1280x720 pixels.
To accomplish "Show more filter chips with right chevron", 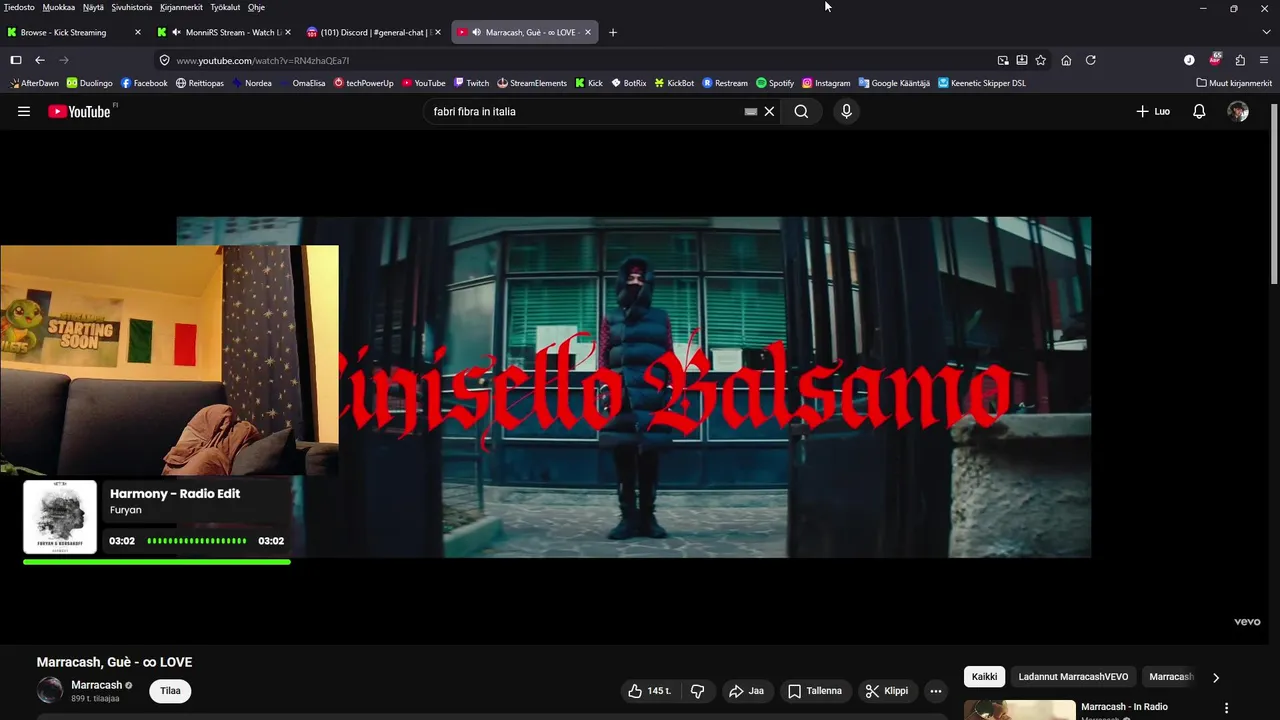I will (1216, 677).
